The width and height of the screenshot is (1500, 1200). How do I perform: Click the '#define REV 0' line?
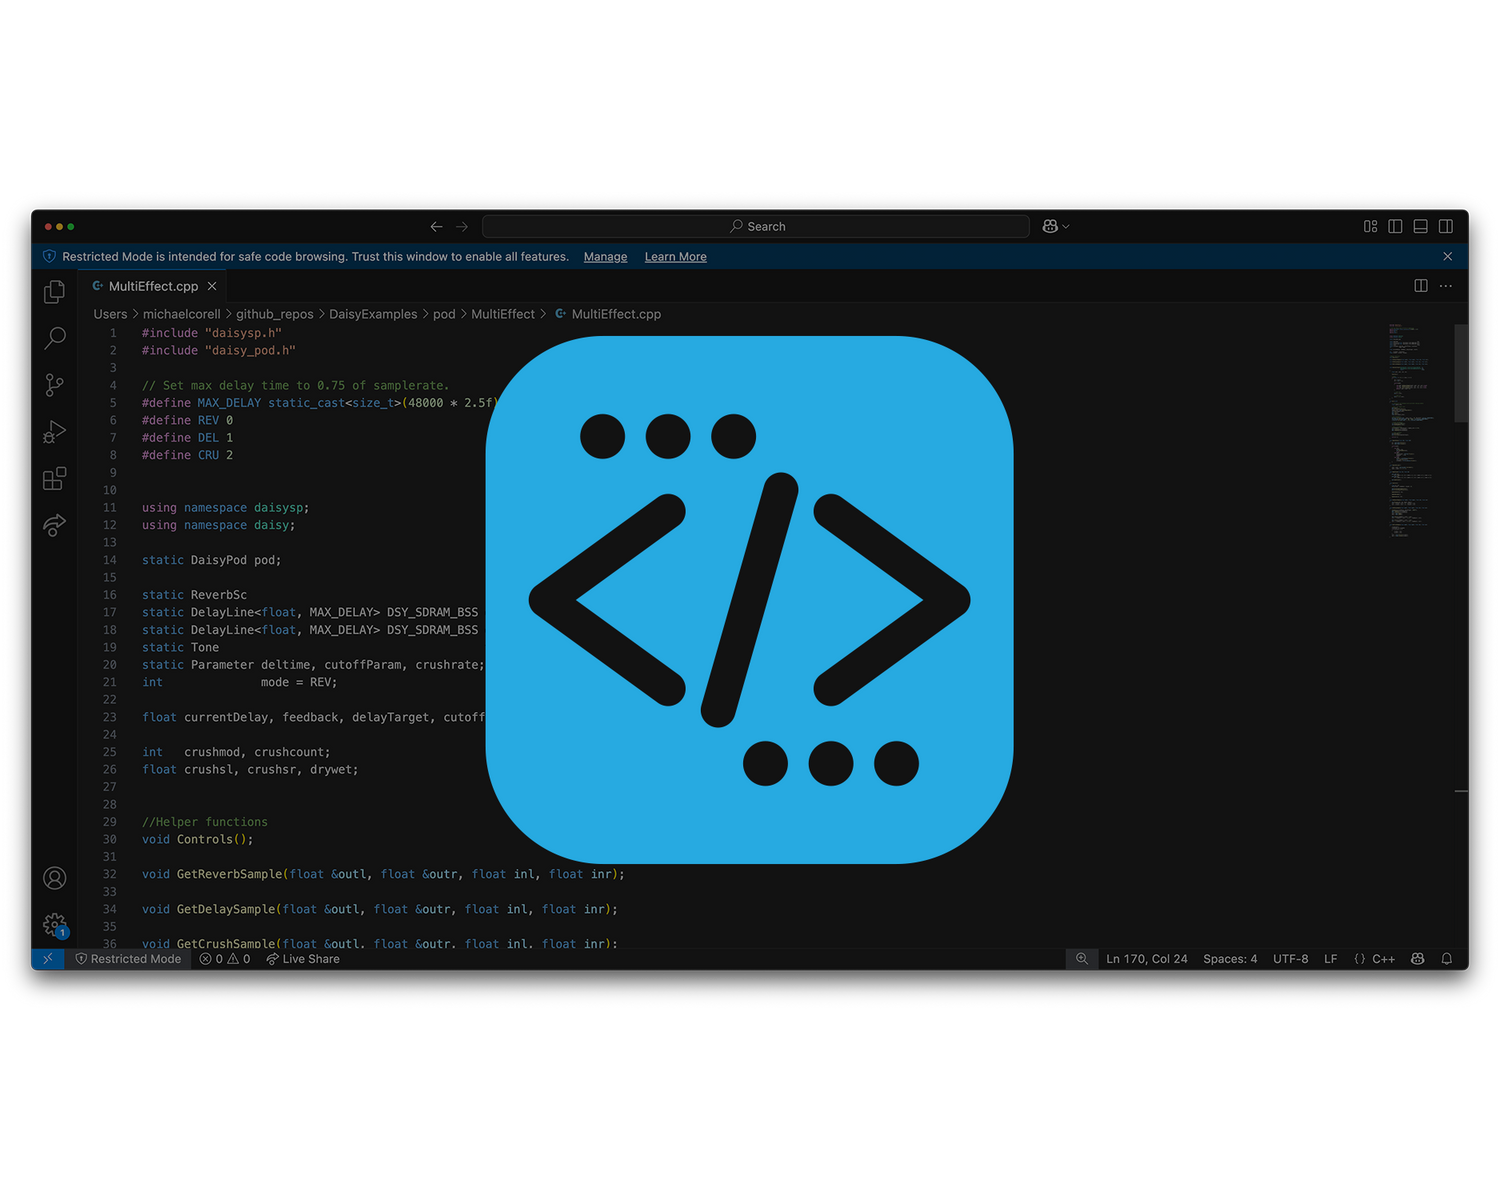pyautogui.click(x=187, y=421)
